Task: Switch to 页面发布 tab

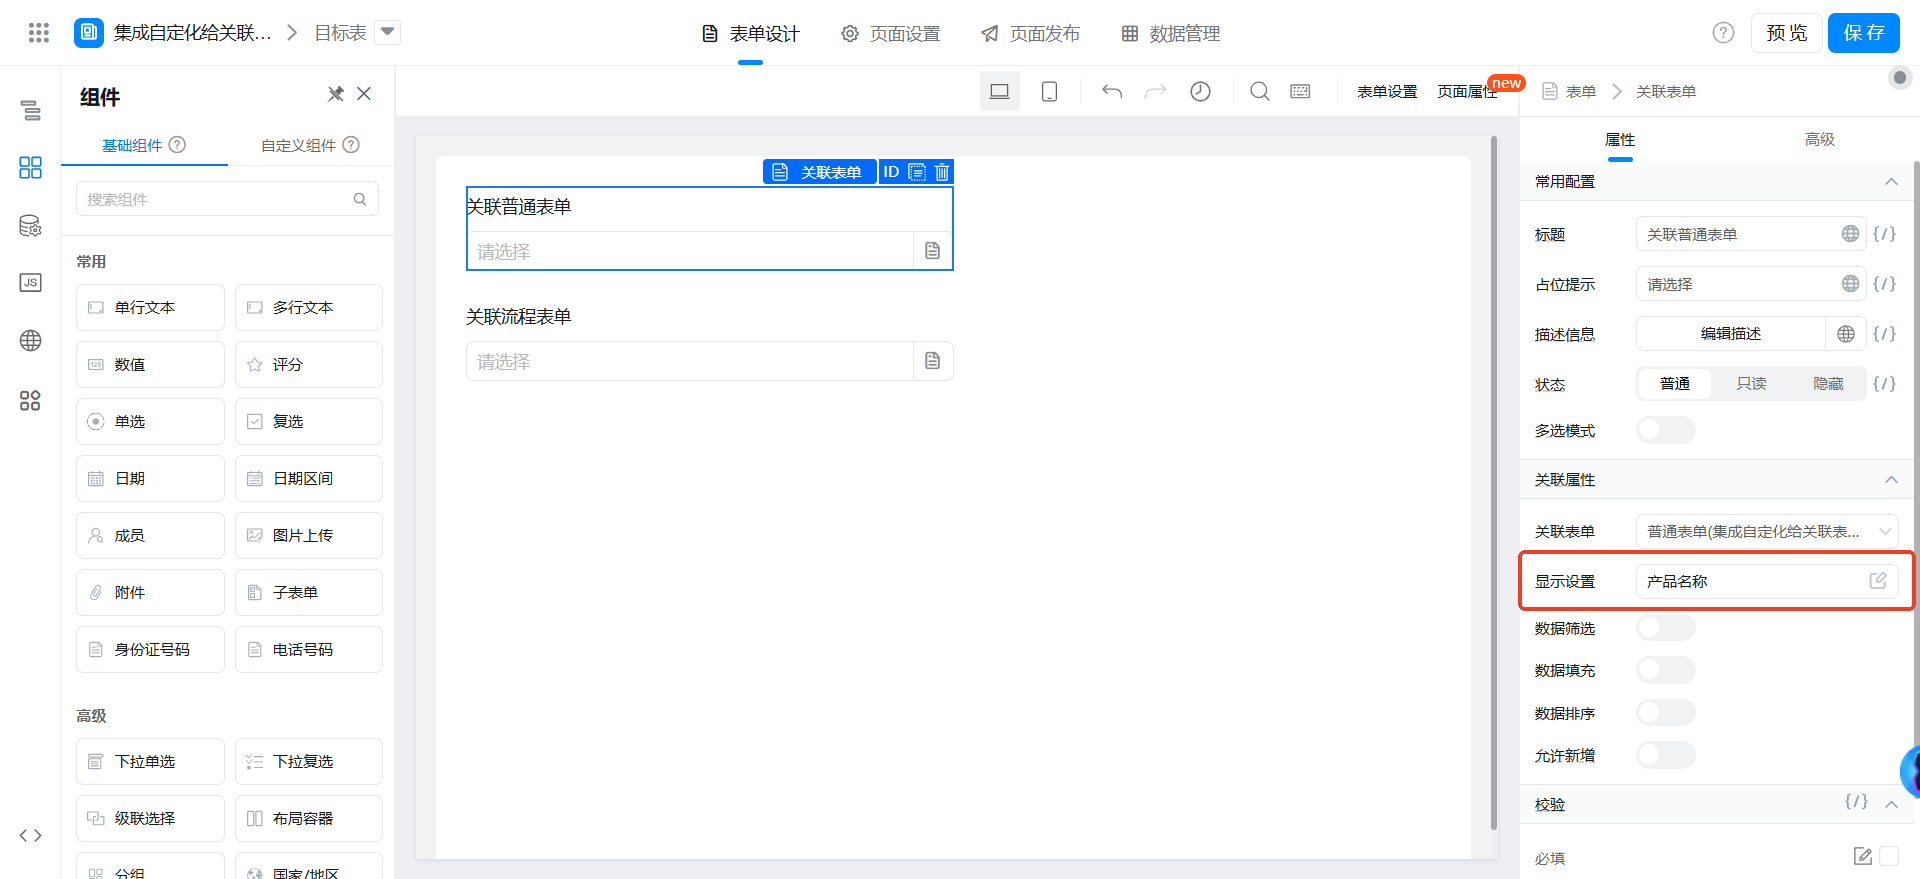Action: point(1031,34)
